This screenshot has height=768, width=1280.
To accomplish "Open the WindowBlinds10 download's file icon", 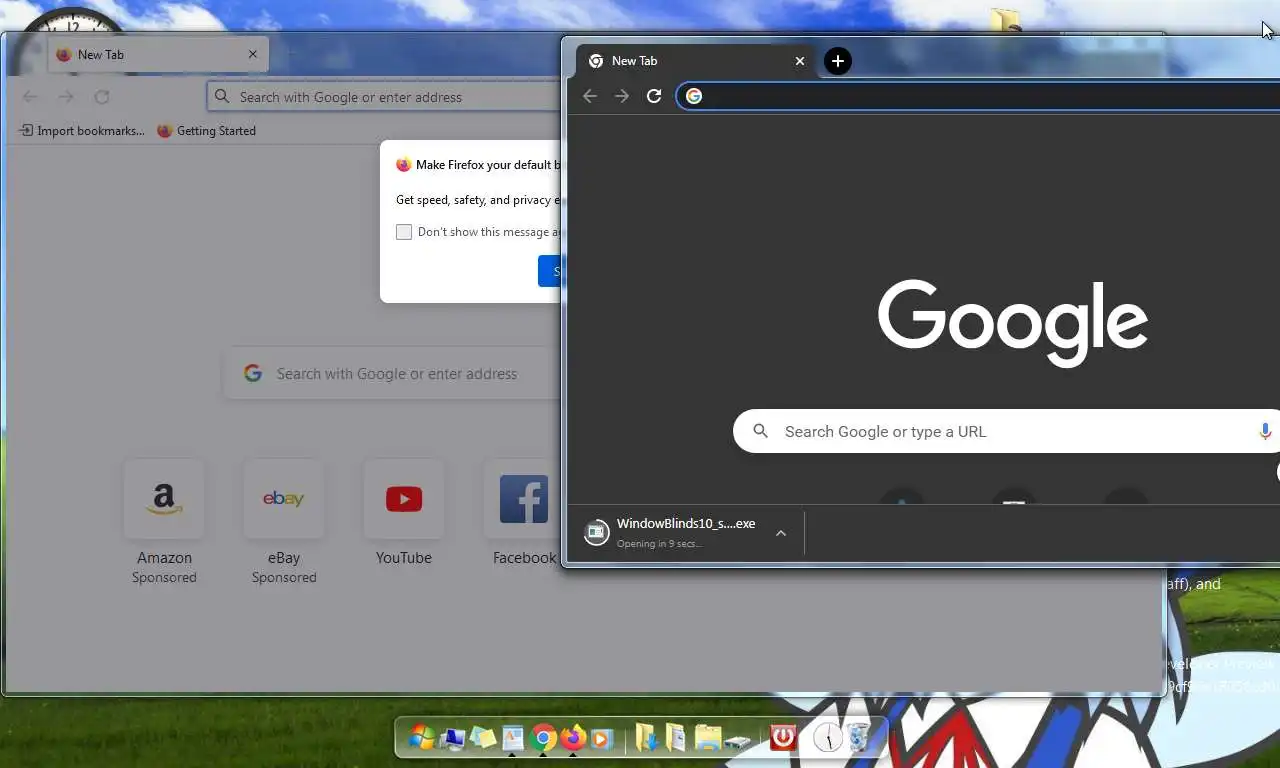I will pyautogui.click(x=596, y=533).
